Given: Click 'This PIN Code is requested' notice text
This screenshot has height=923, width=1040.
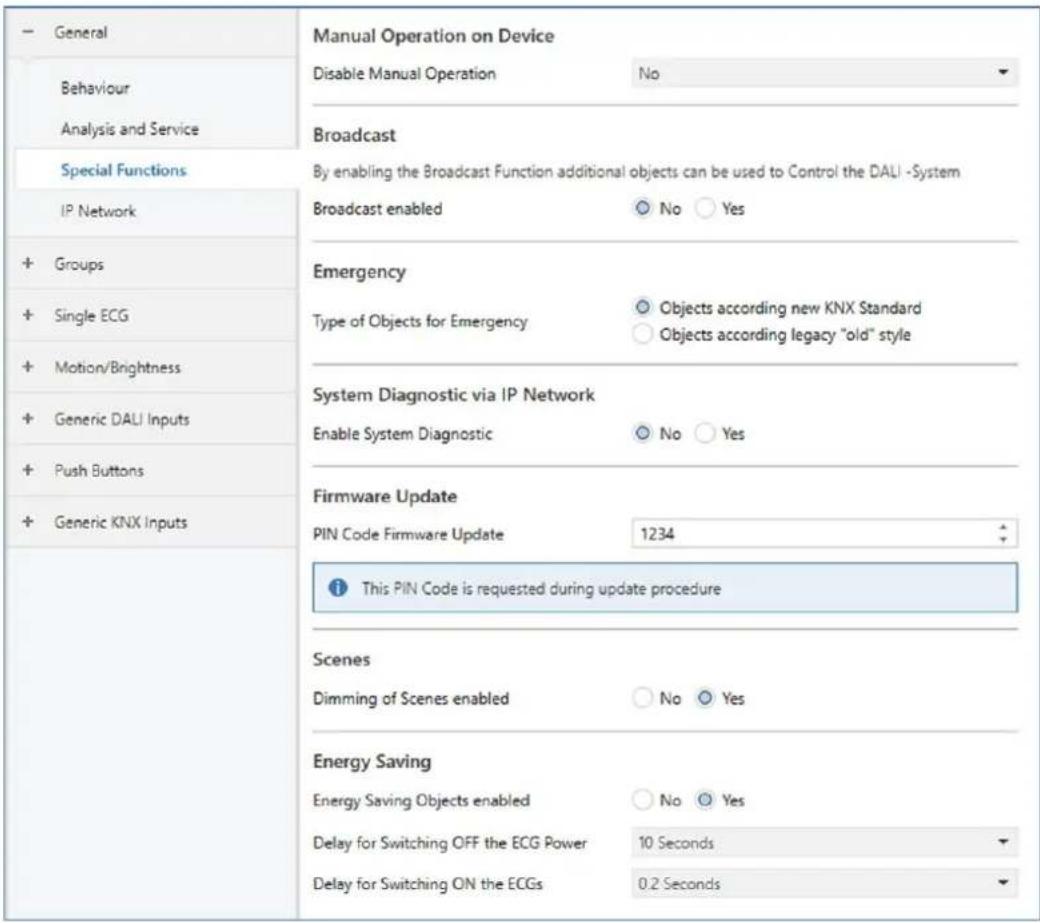Looking at the screenshot, I should click(541, 588).
